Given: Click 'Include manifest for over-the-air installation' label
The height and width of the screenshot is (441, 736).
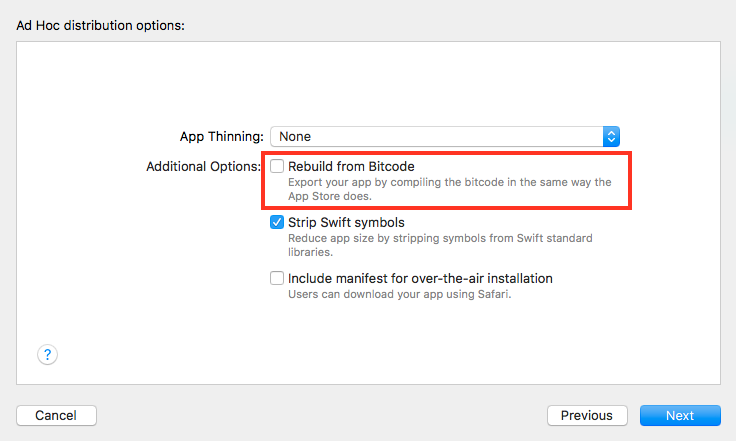Looking at the screenshot, I should click(x=420, y=279).
